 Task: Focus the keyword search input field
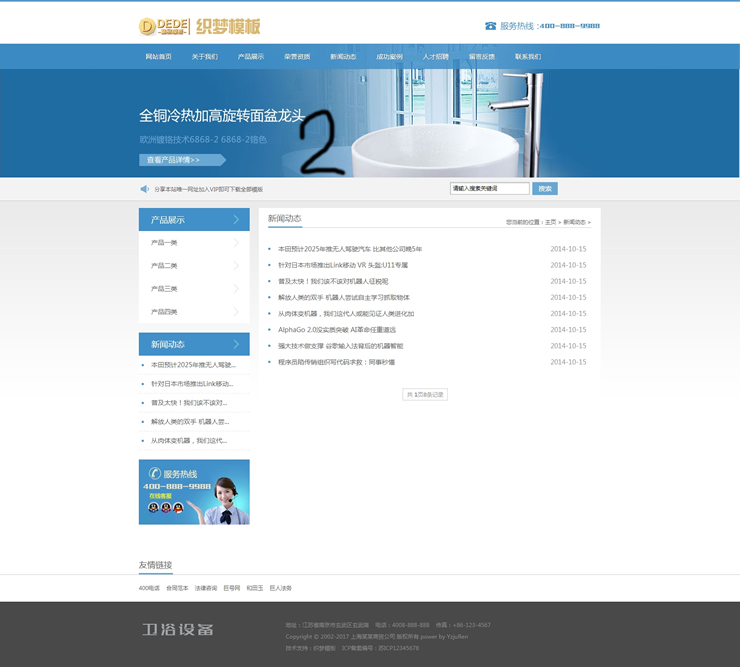(x=489, y=188)
